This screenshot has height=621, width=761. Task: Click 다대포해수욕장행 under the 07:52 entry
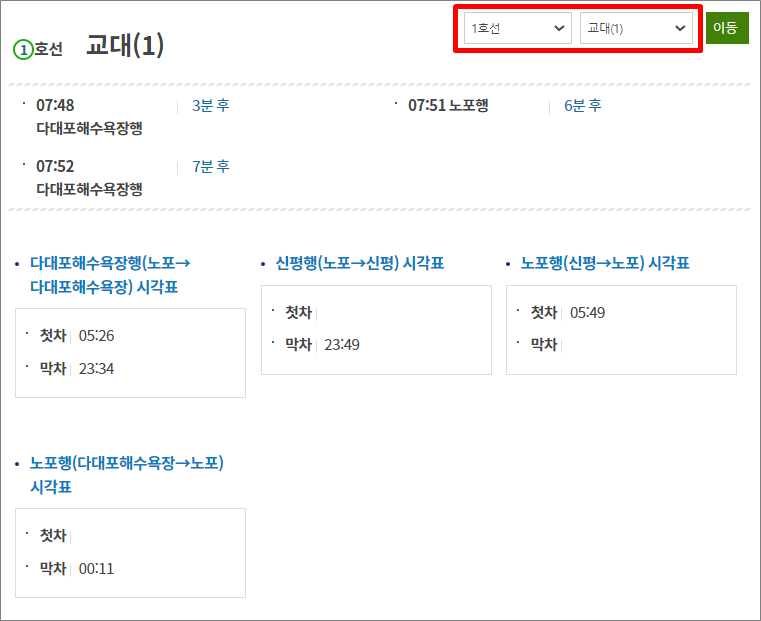[x=89, y=189]
